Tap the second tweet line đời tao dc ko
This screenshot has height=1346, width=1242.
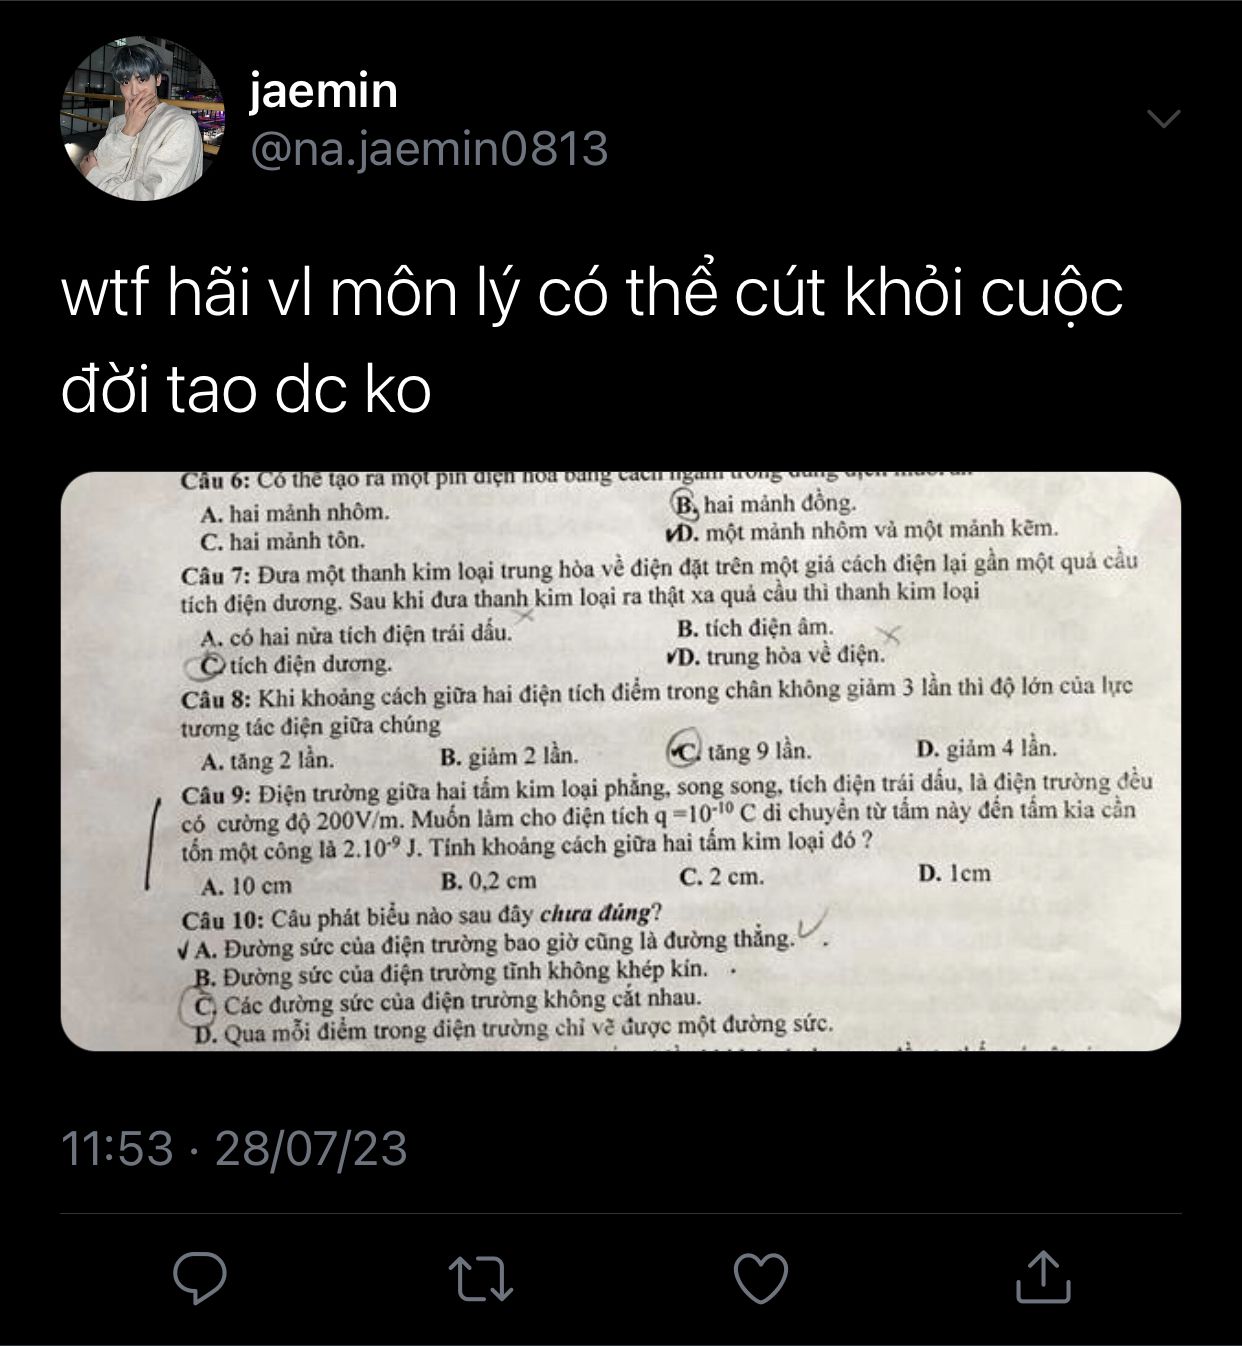point(246,389)
